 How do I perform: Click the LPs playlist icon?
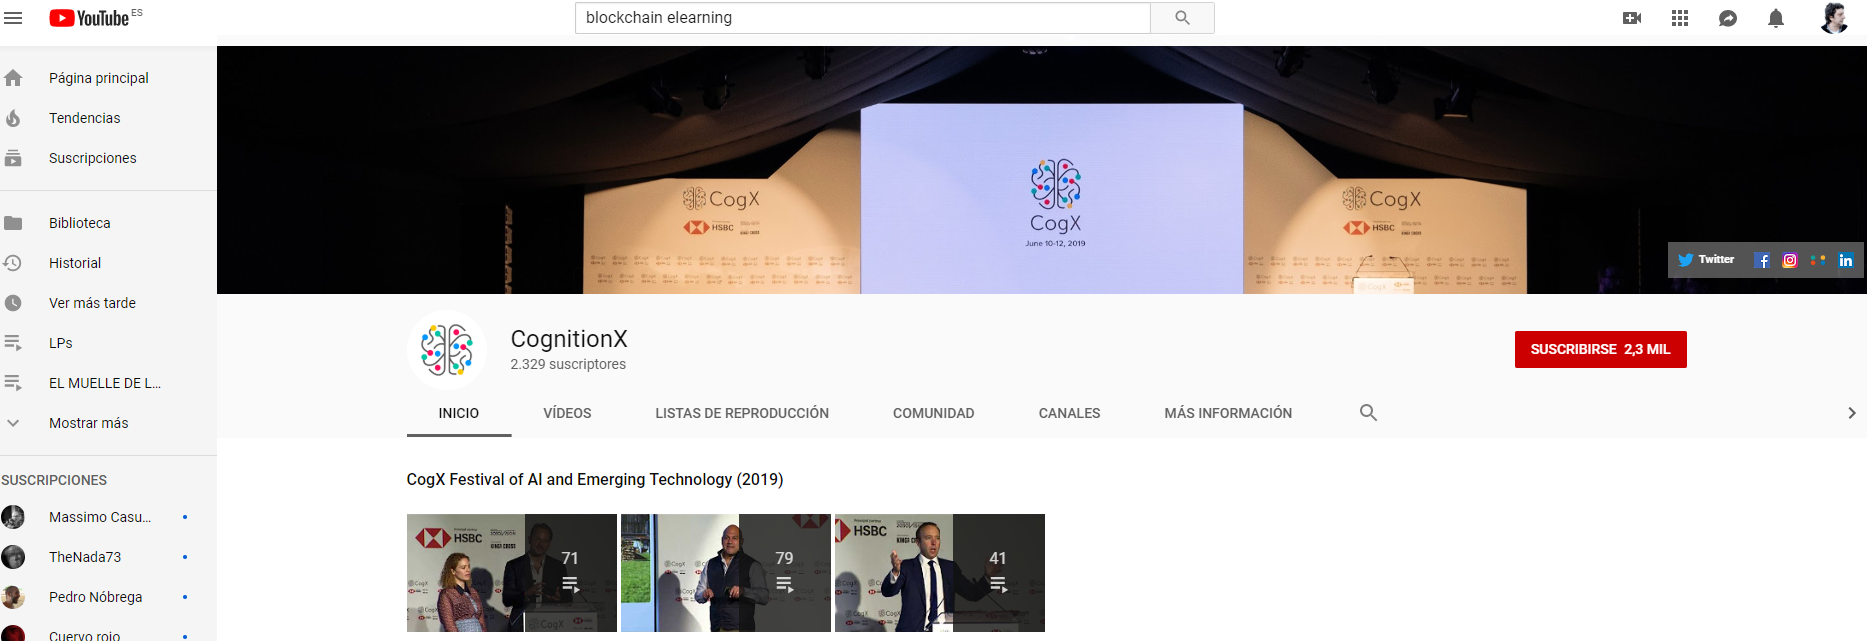[x=13, y=343]
